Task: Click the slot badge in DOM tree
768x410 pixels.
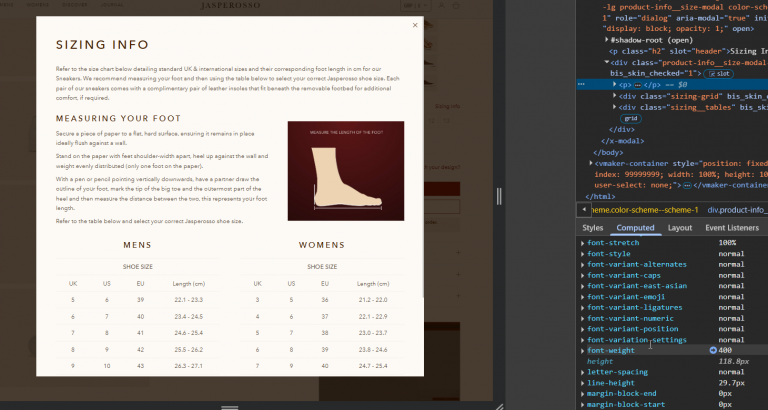Action: (x=719, y=74)
